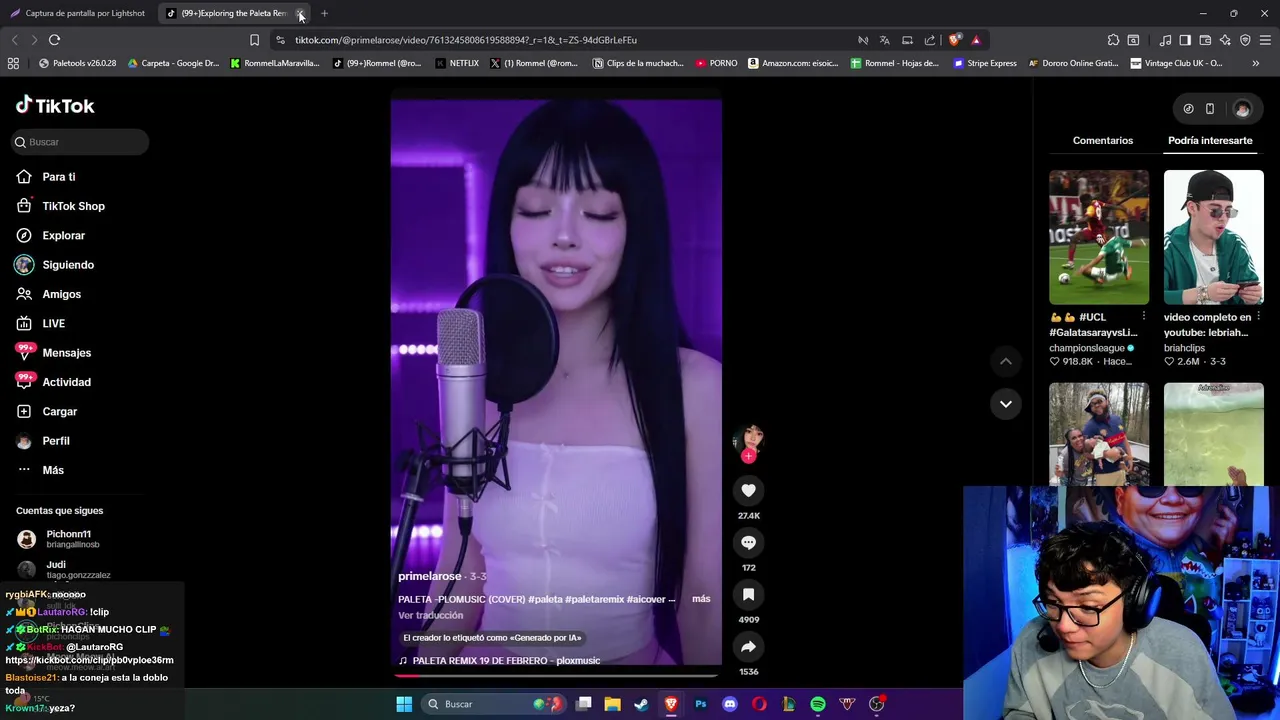Show more bookmarks chevron
1280x720 pixels.
(x=1255, y=63)
